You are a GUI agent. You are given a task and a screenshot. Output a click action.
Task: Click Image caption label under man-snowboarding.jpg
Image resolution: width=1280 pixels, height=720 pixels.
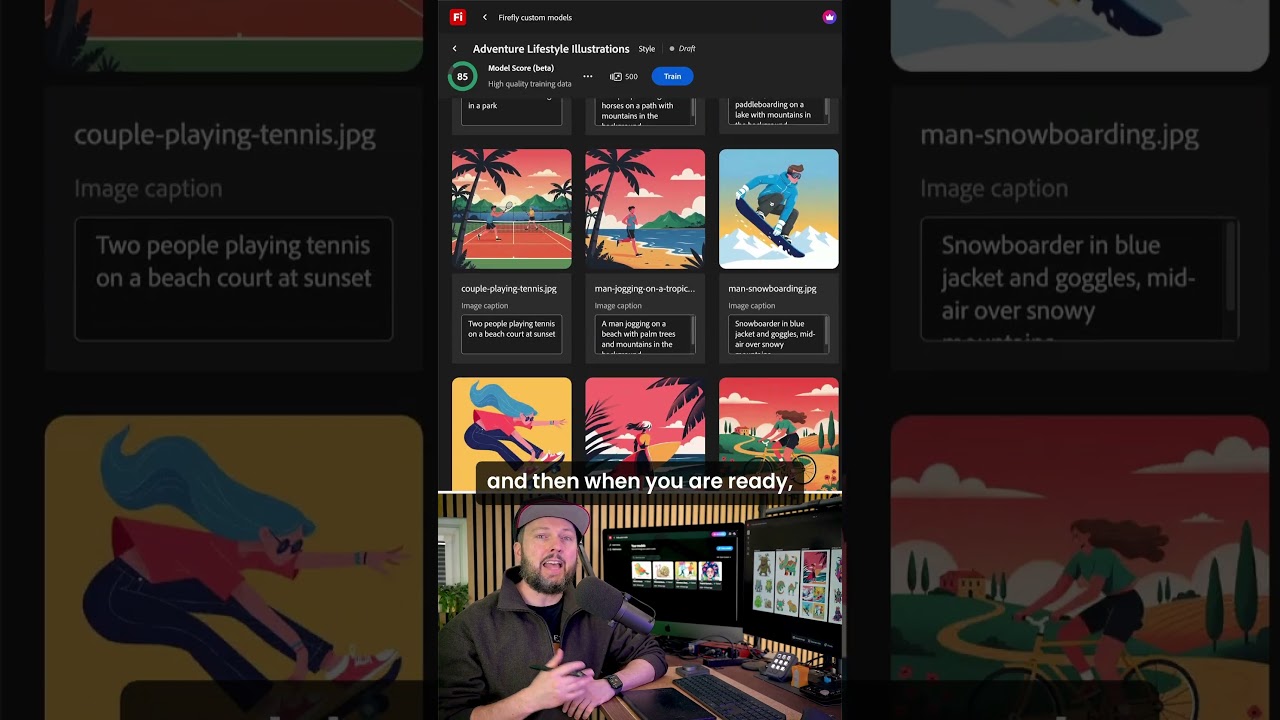[752, 306]
